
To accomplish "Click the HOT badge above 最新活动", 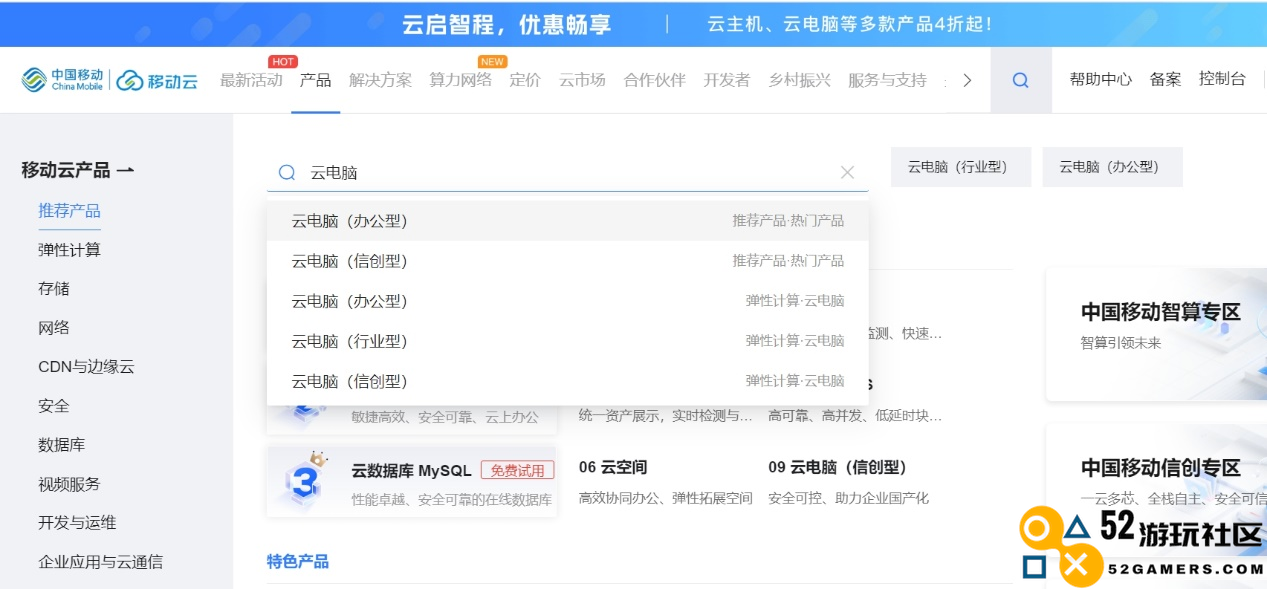I will click(283, 61).
